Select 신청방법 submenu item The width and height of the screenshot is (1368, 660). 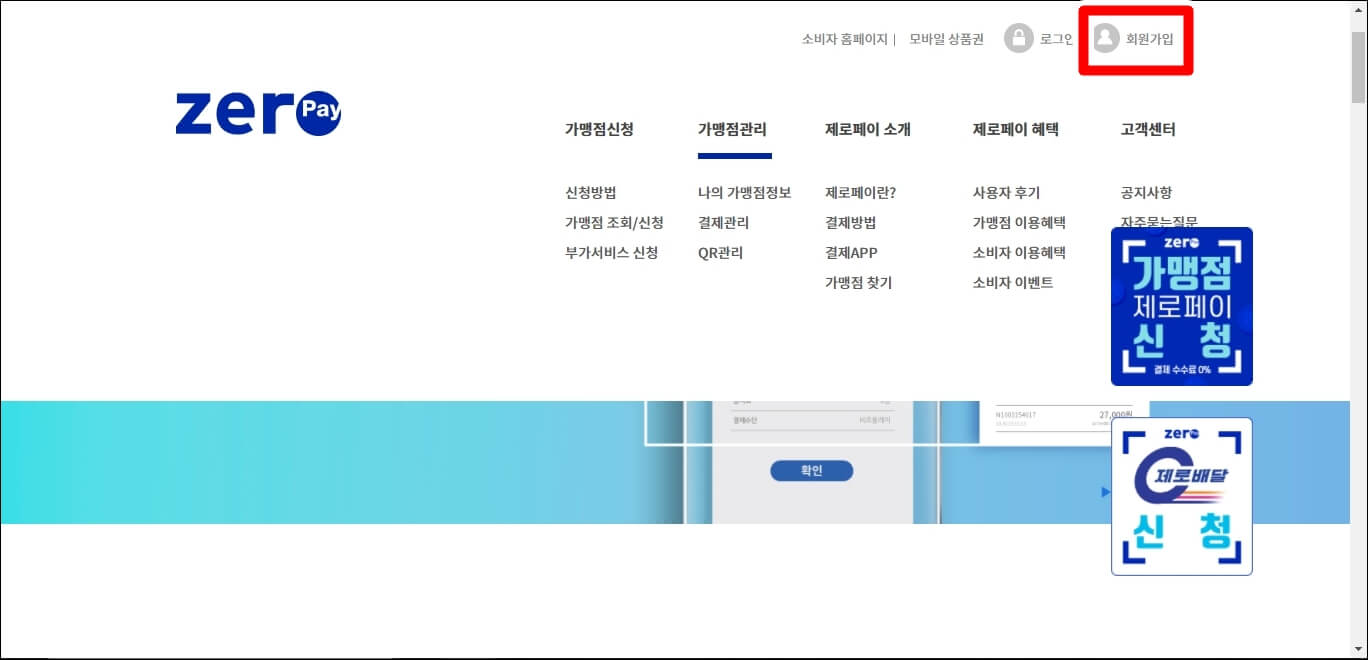click(x=591, y=193)
